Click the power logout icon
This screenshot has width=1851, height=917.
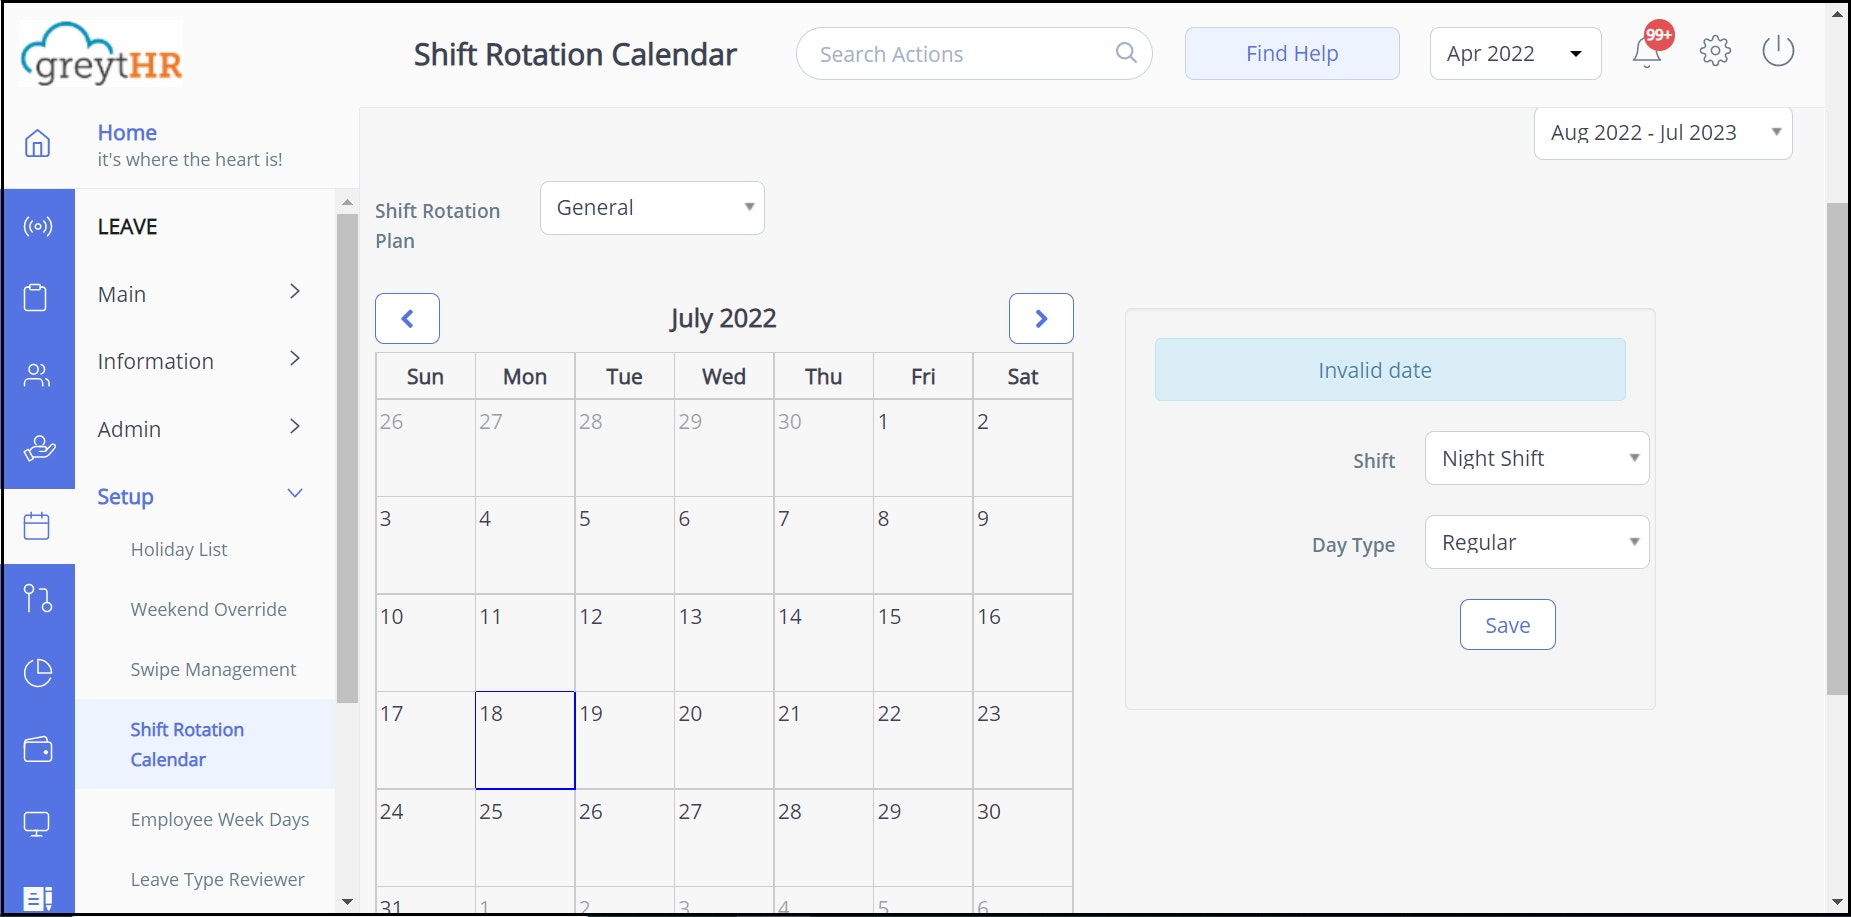coord(1778,51)
